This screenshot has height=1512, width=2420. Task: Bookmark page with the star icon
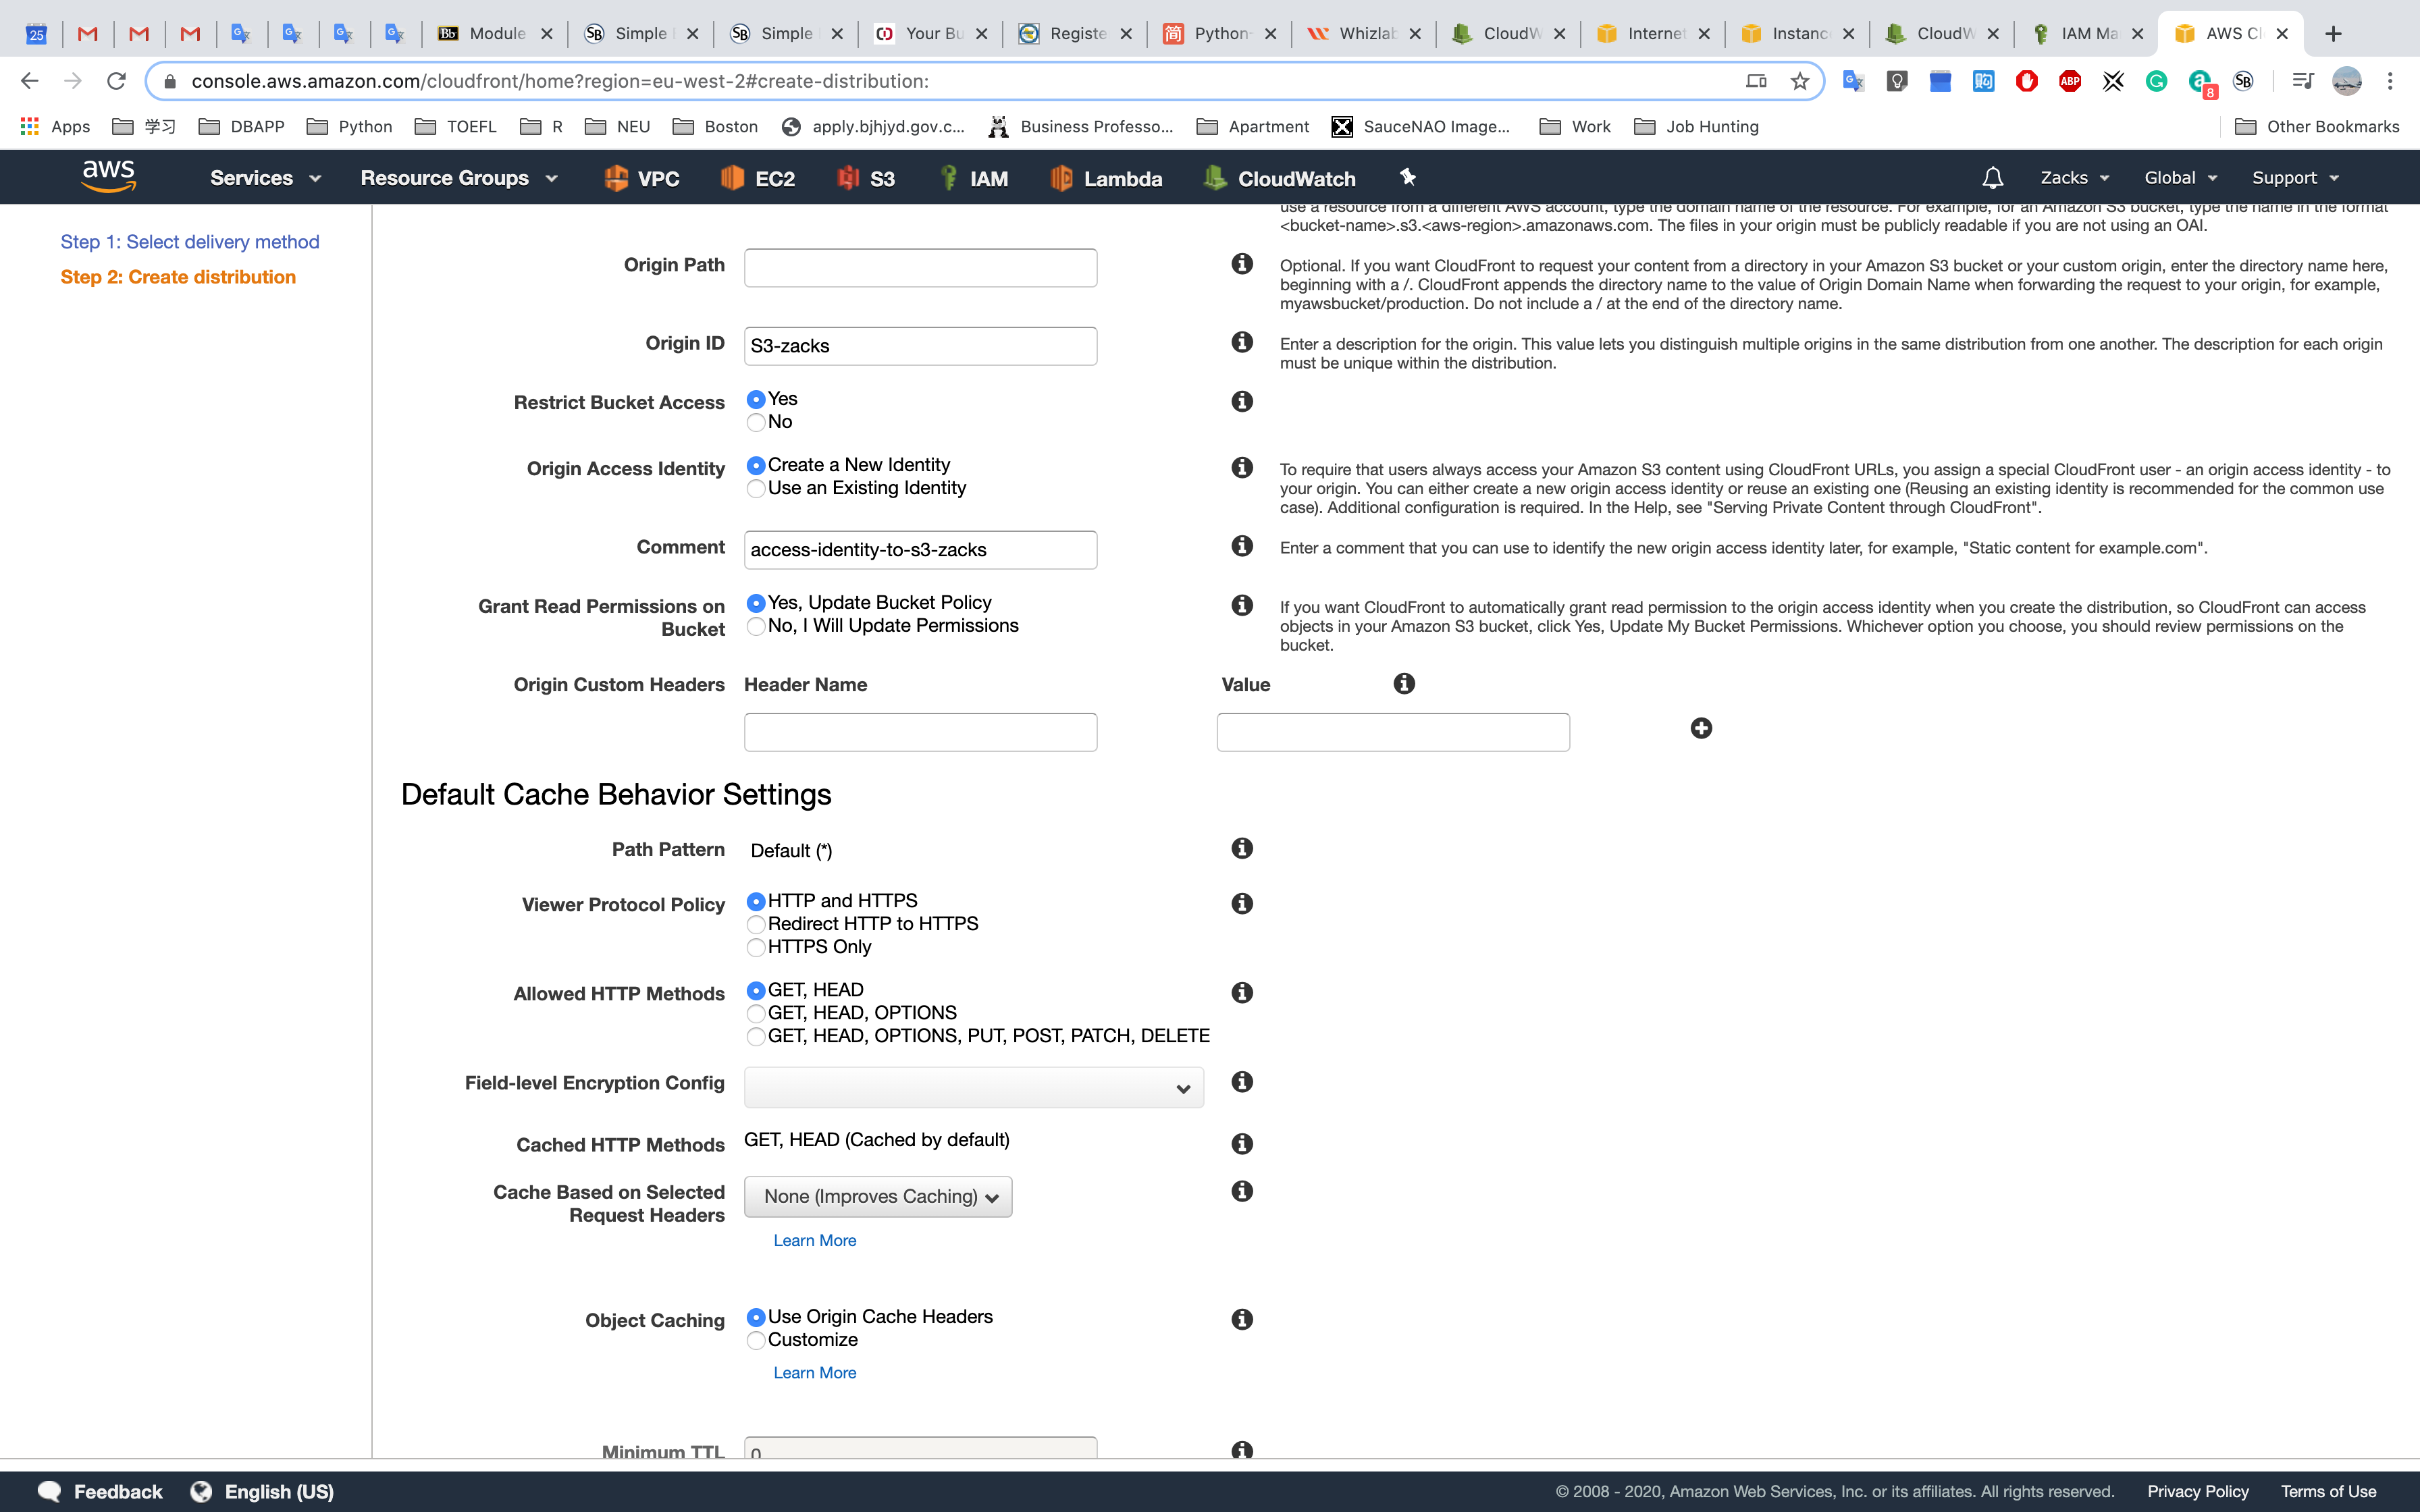click(1800, 81)
